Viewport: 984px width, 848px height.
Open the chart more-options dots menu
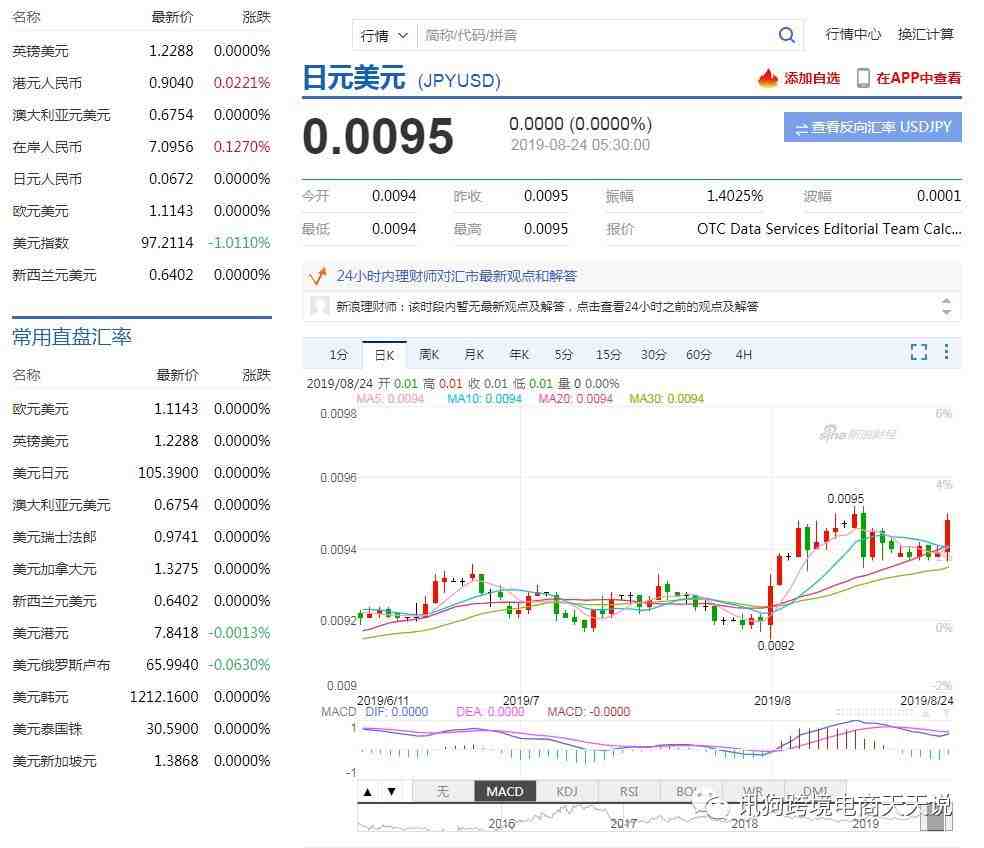(x=946, y=352)
